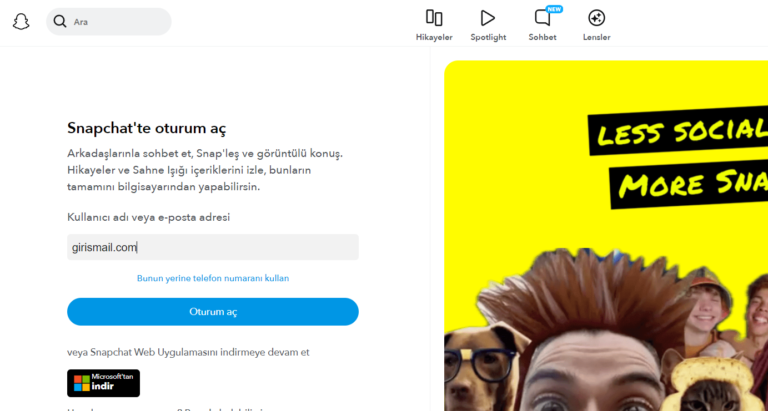
Task: Click the username field containing girismail.com
Action: 212,247
